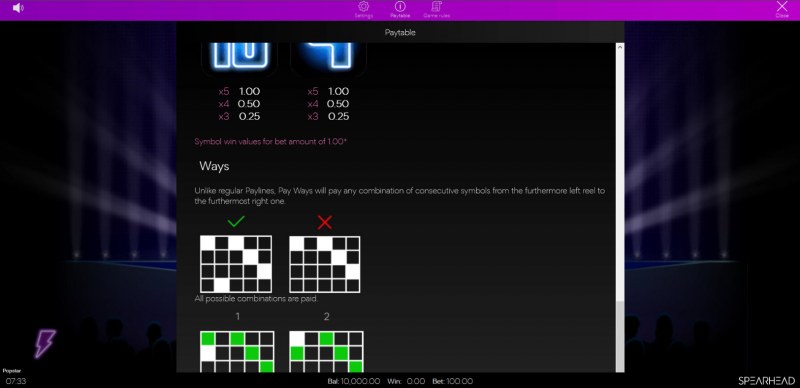Click the scrollbar up arrow in paytable
This screenshot has width=800, height=388.
620,47
